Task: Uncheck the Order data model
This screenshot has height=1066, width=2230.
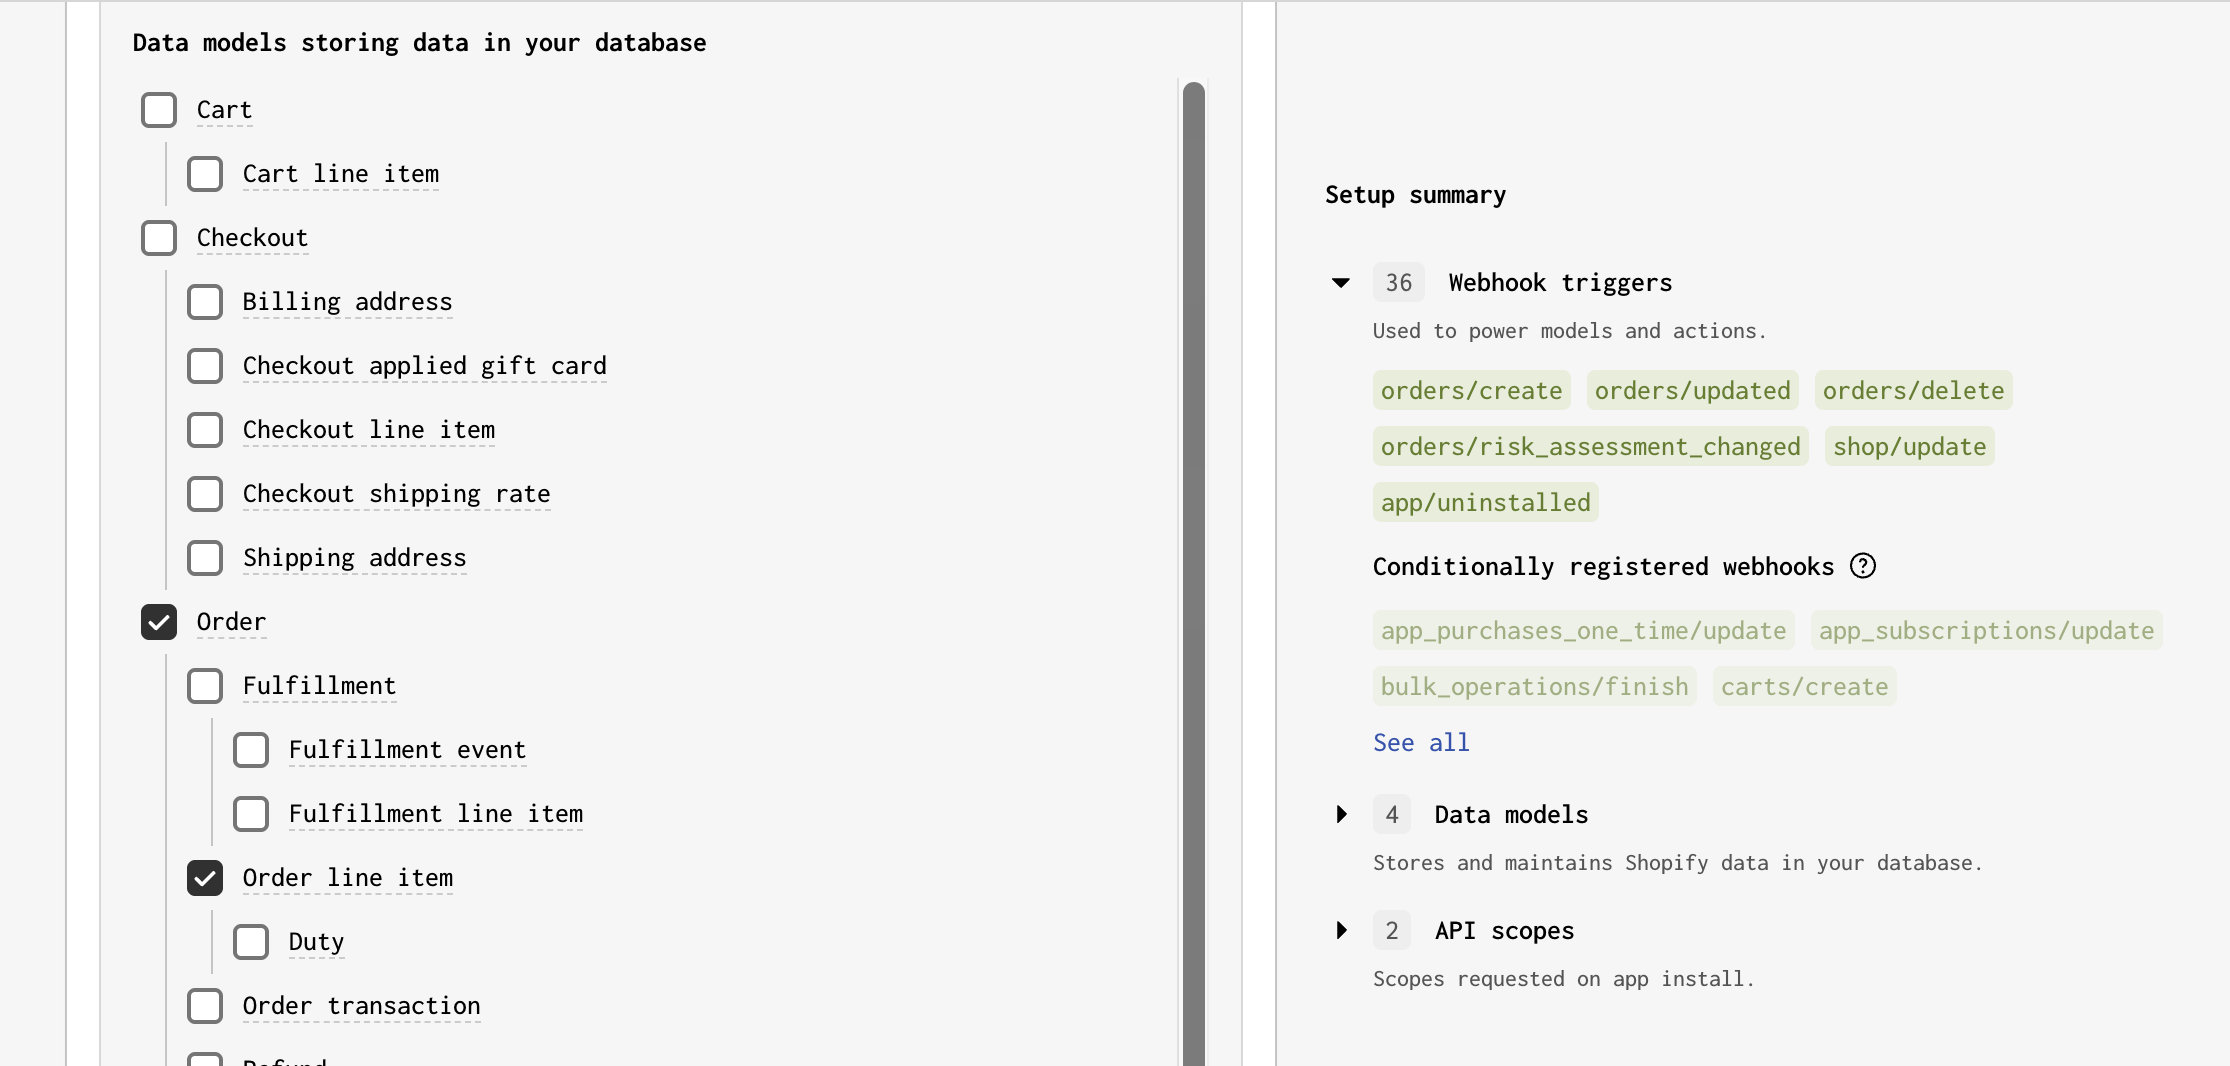Action: [159, 622]
